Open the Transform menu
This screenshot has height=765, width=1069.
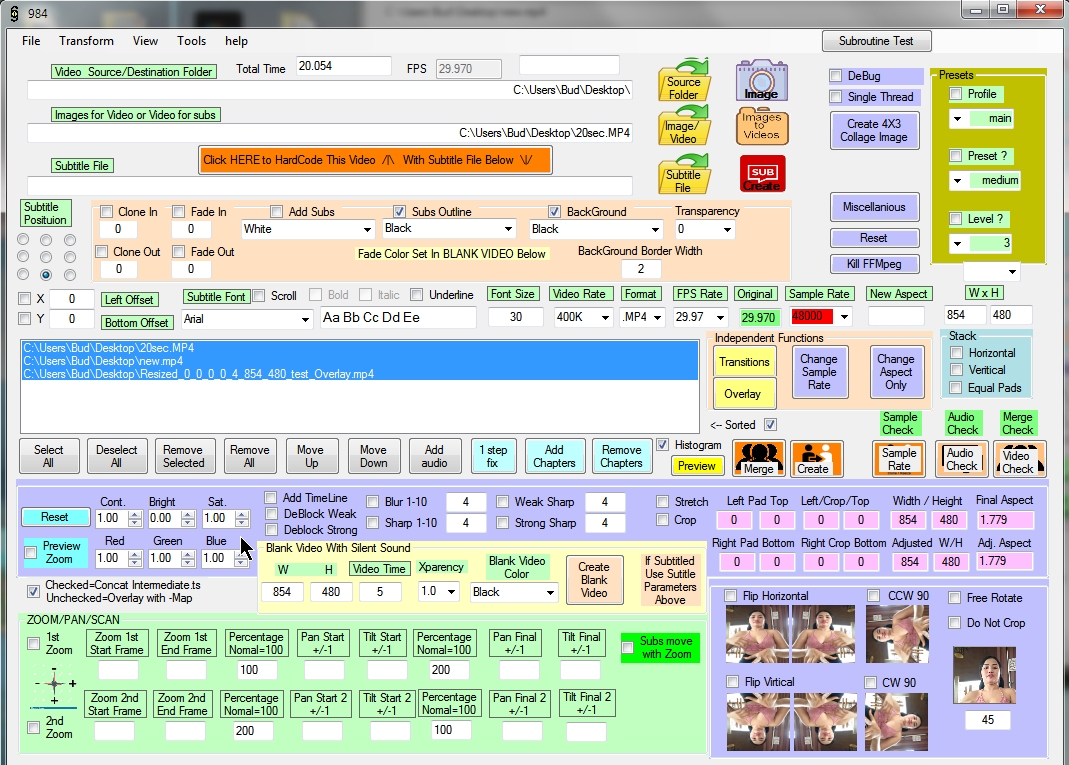87,41
